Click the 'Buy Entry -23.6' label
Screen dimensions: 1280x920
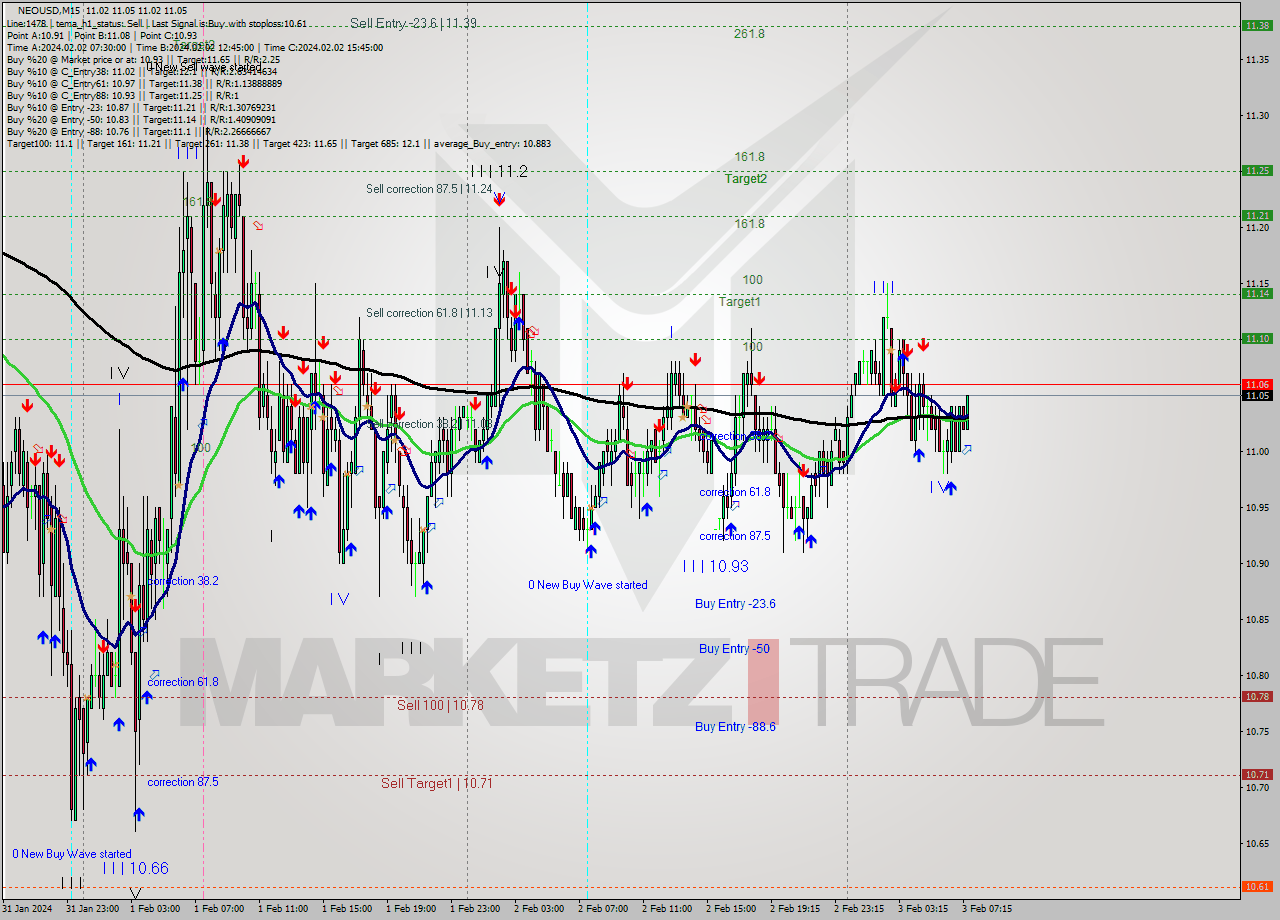coord(735,603)
